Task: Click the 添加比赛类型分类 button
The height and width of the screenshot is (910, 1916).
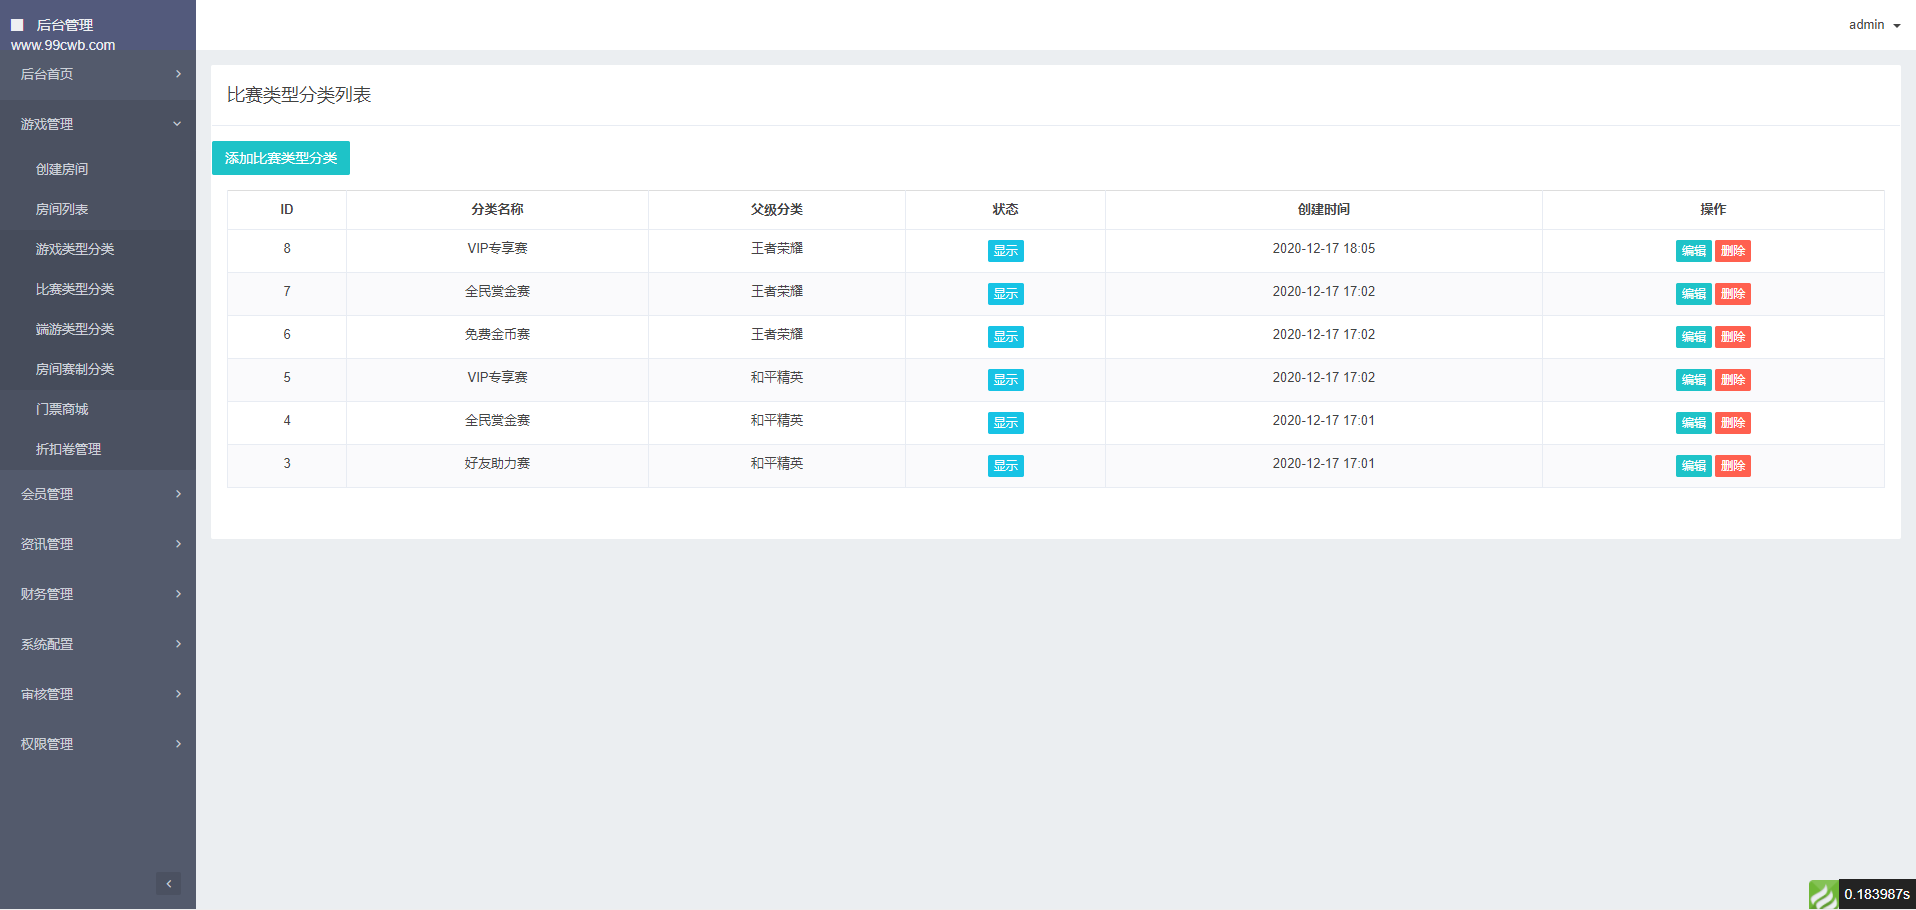Action: pyautogui.click(x=281, y=158)
